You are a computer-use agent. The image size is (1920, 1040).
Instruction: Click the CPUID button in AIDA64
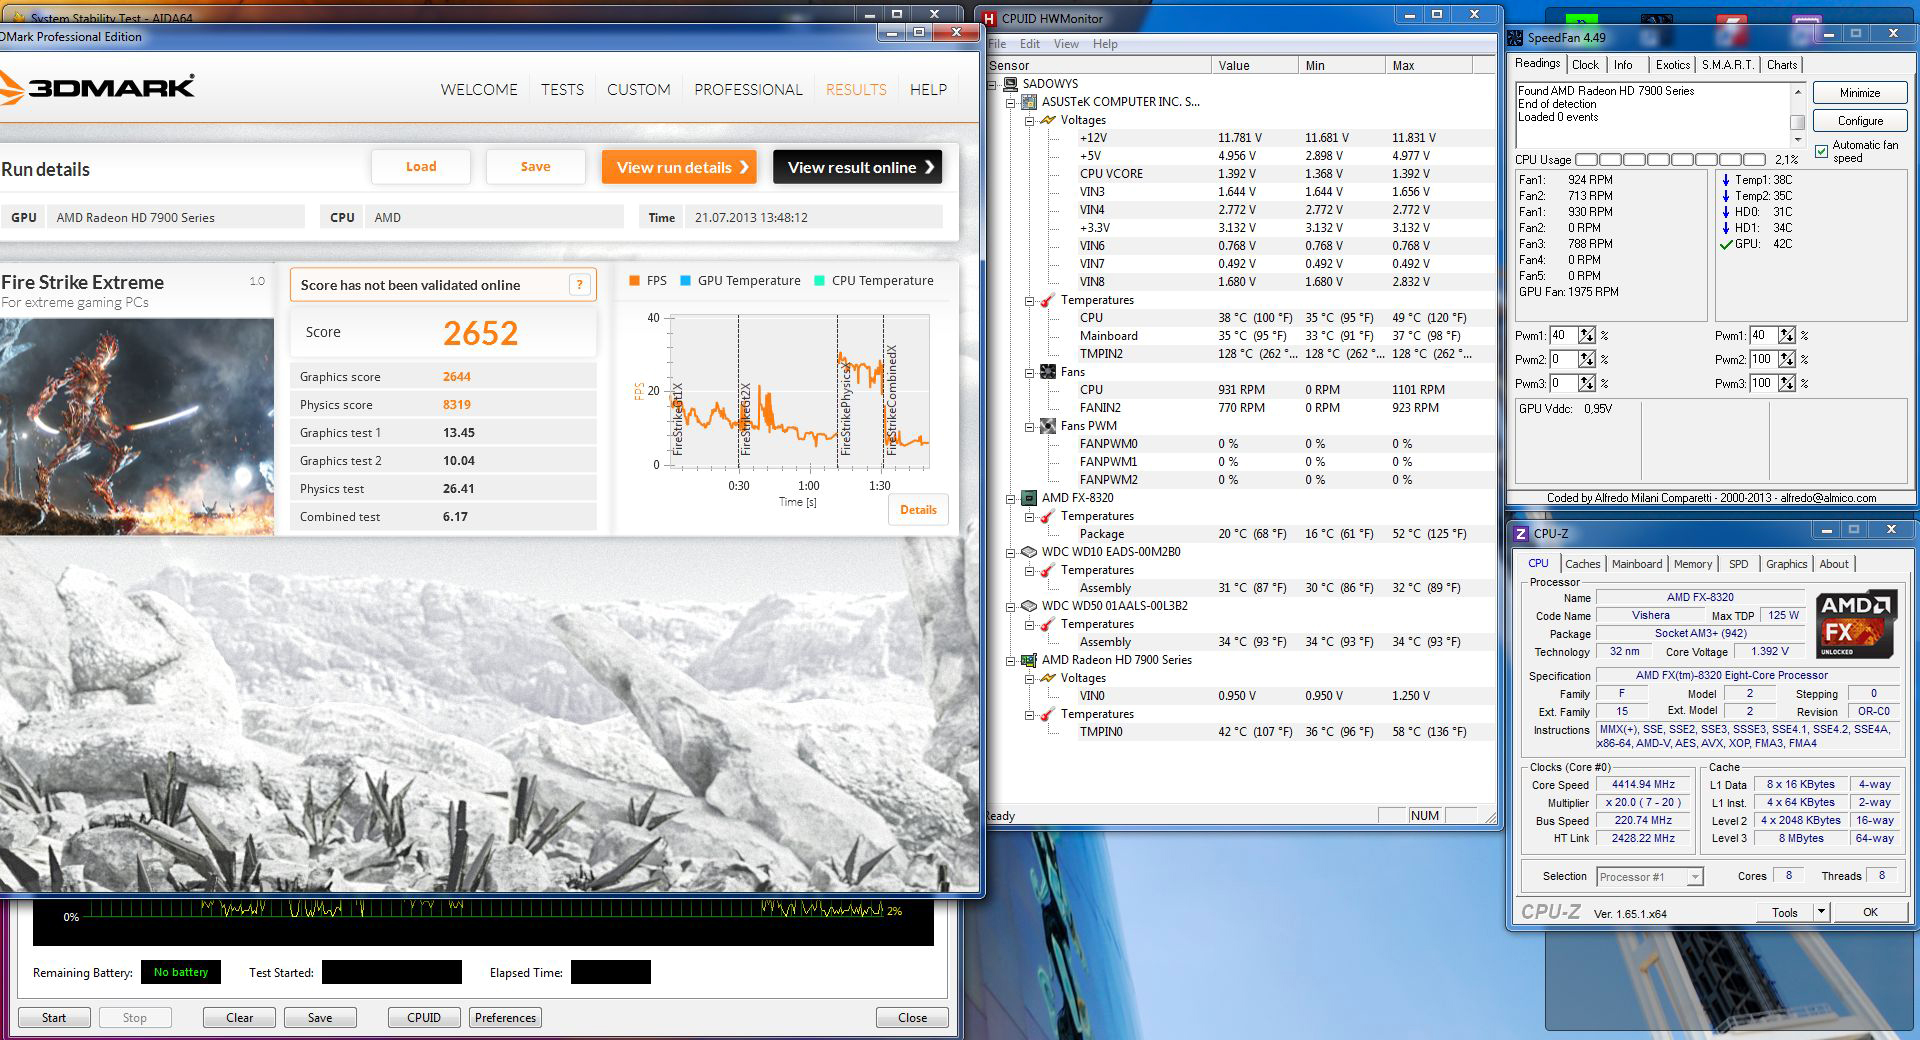point(424,1018)
